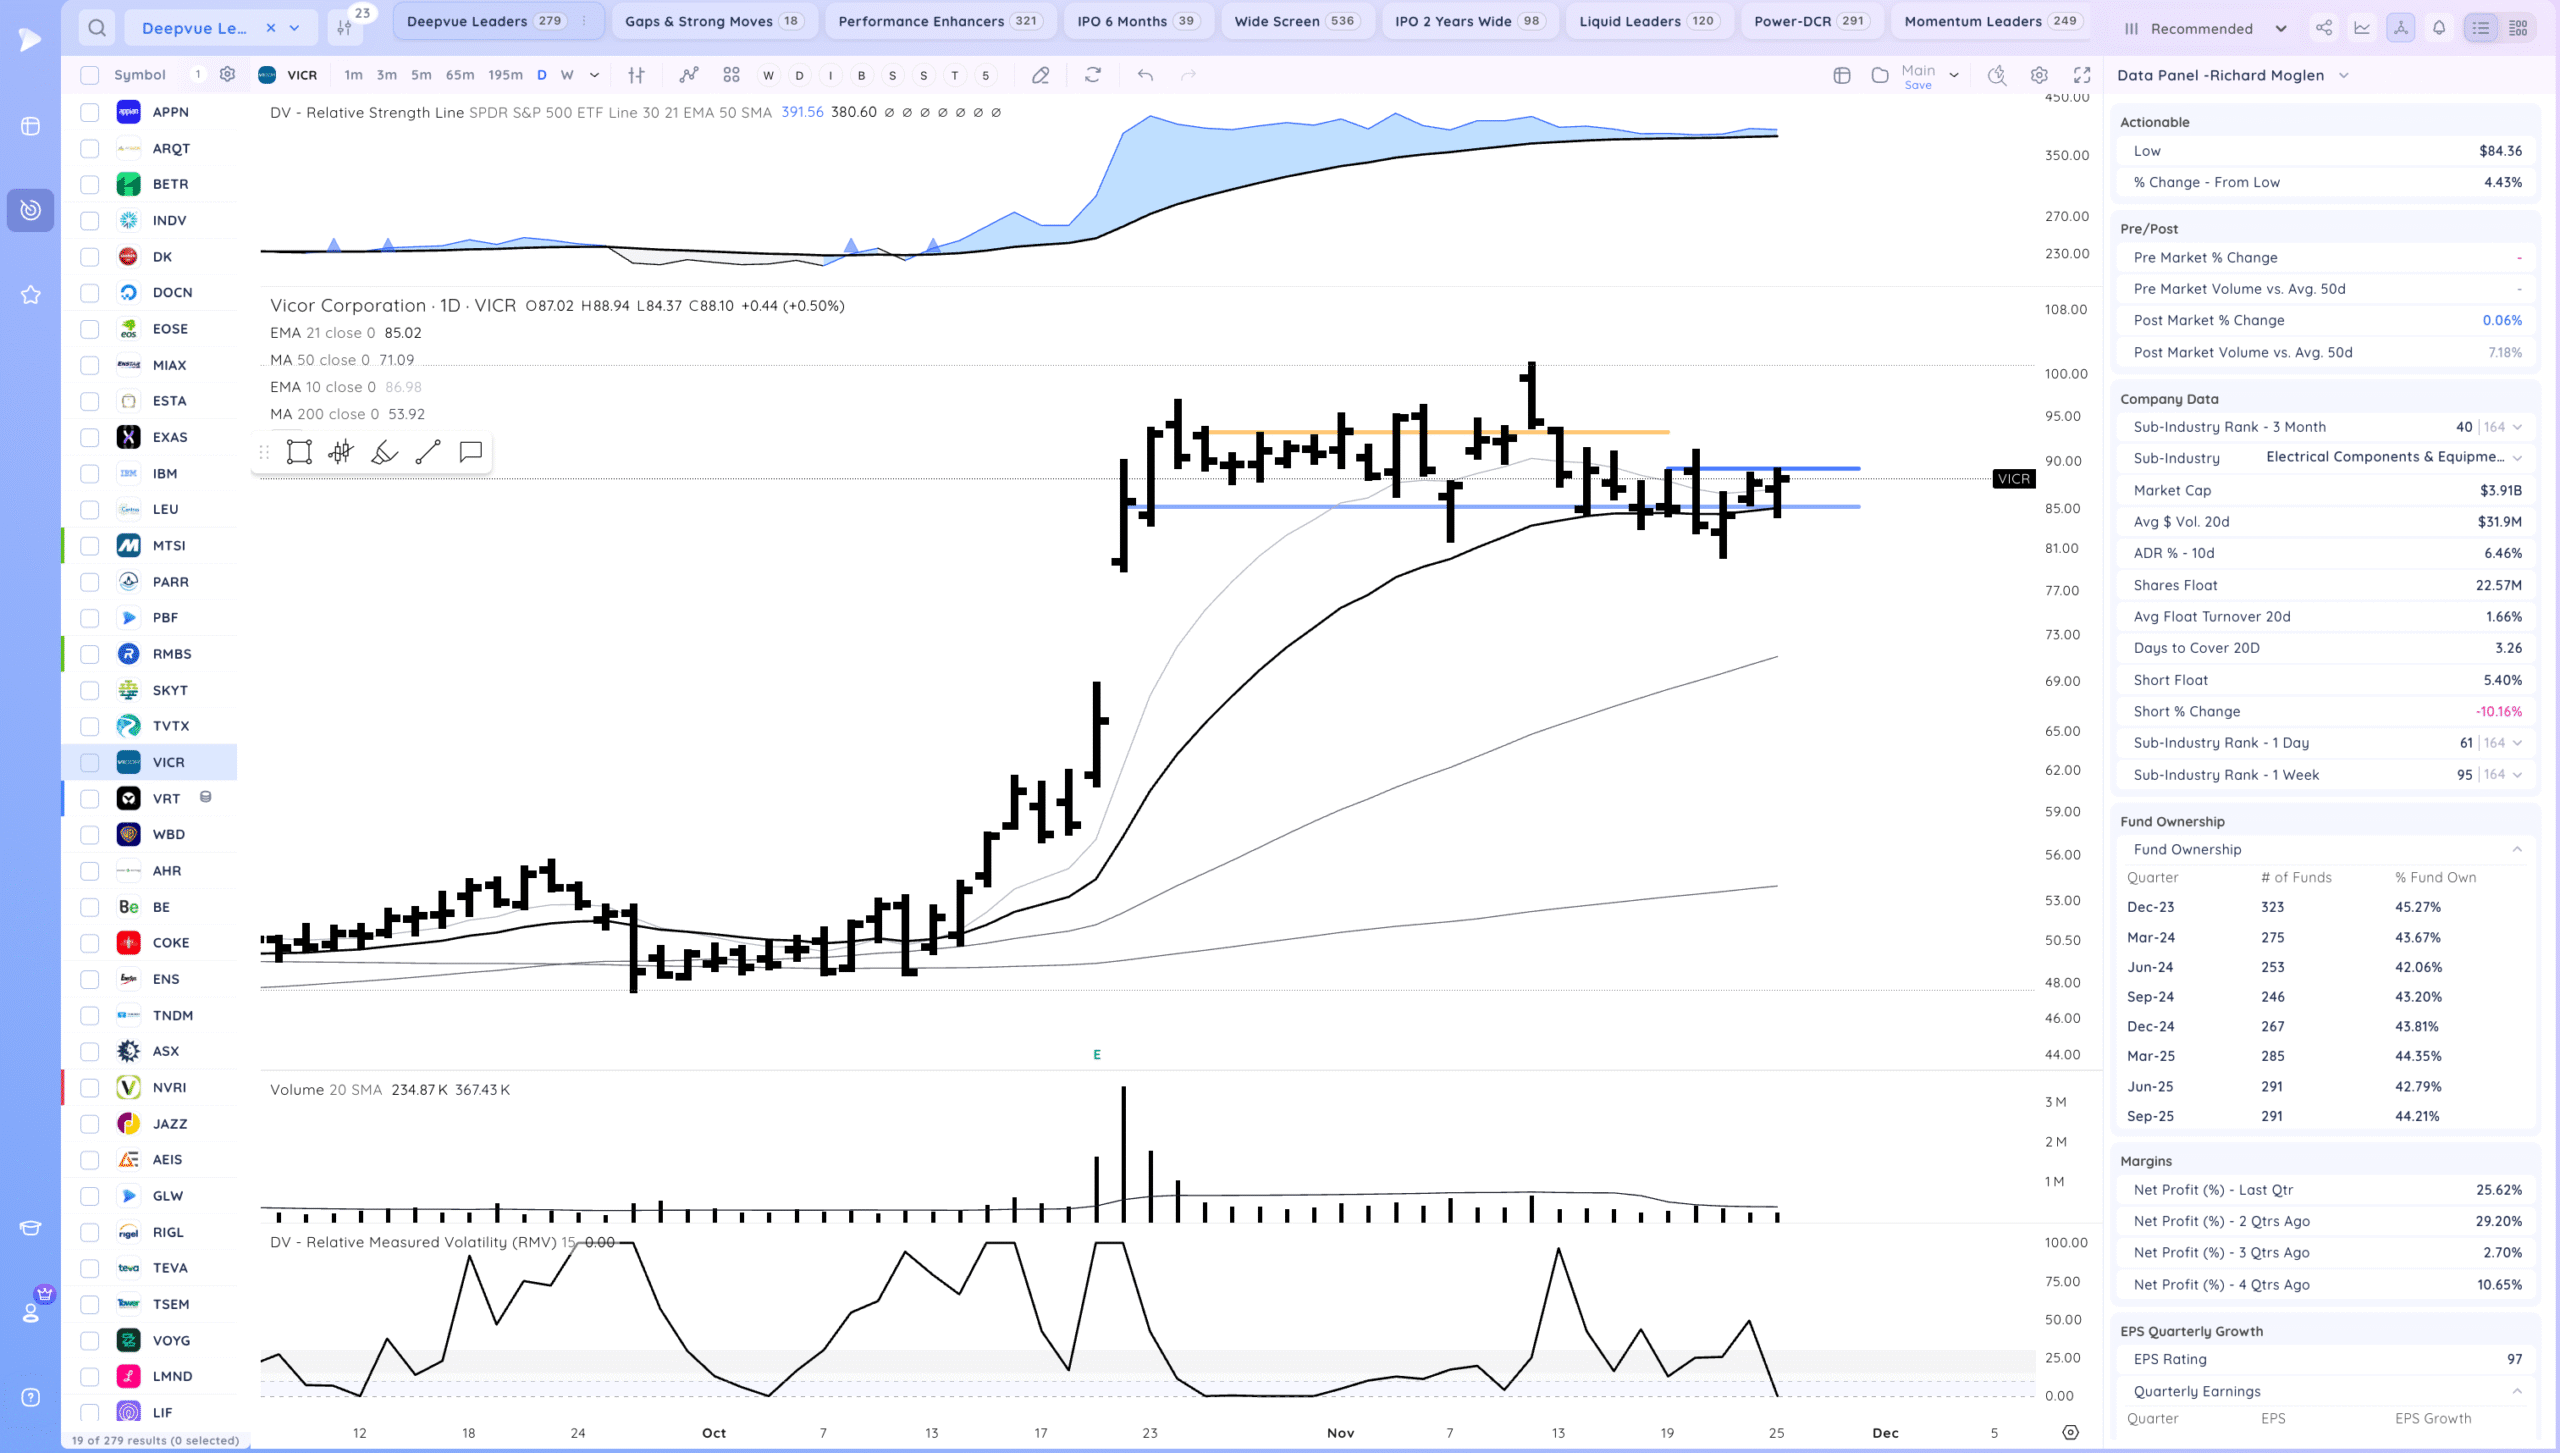Click the search magnifier icon
Viewport: 2560px width, 1453px height.
pos(96,28)
